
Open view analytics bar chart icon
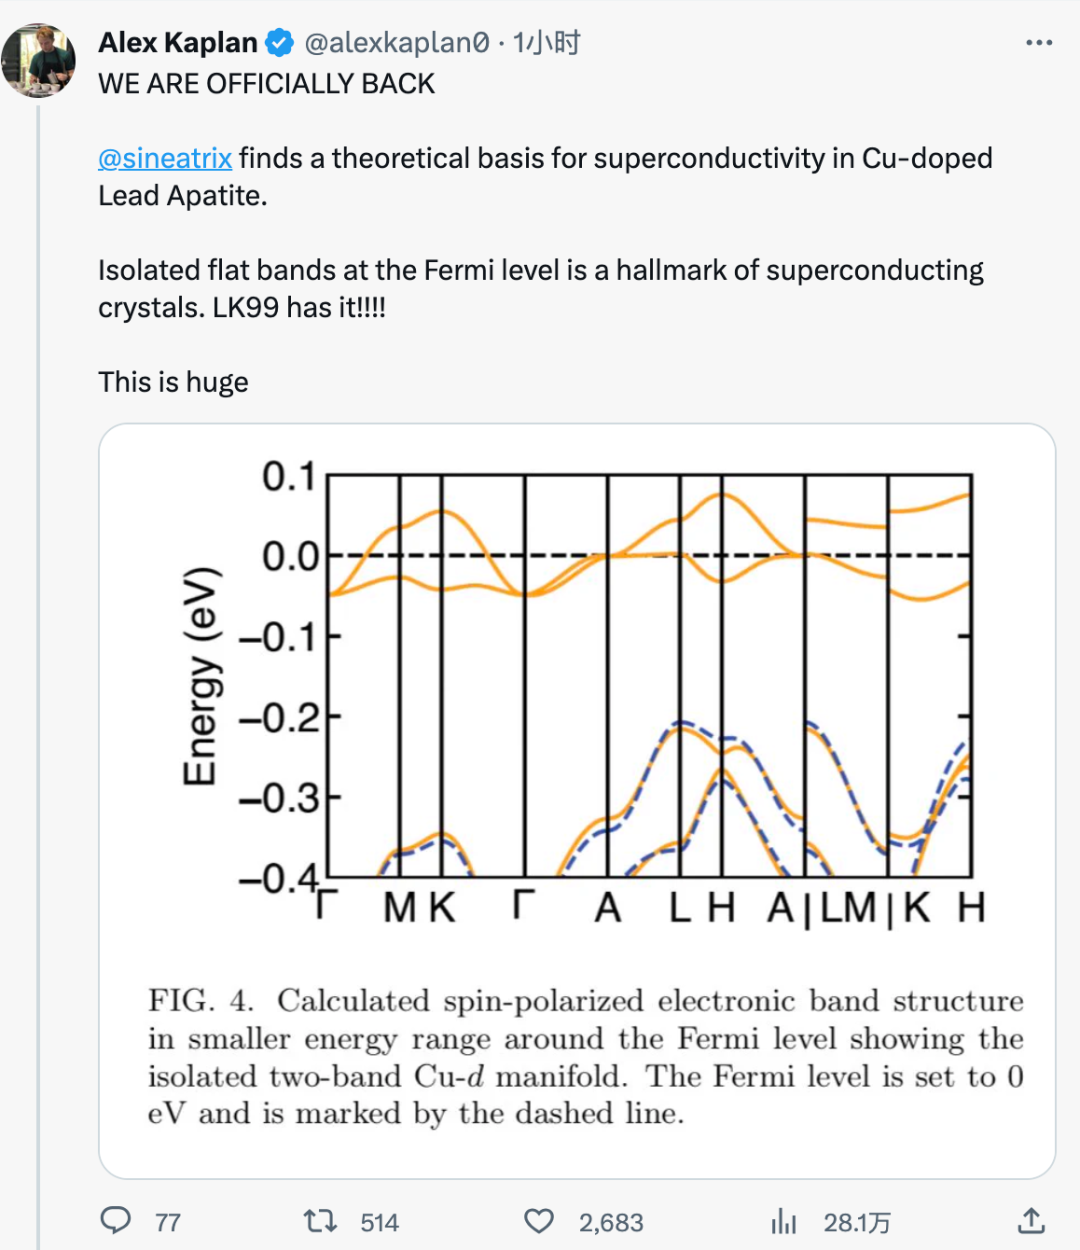tap(784, 1221)
